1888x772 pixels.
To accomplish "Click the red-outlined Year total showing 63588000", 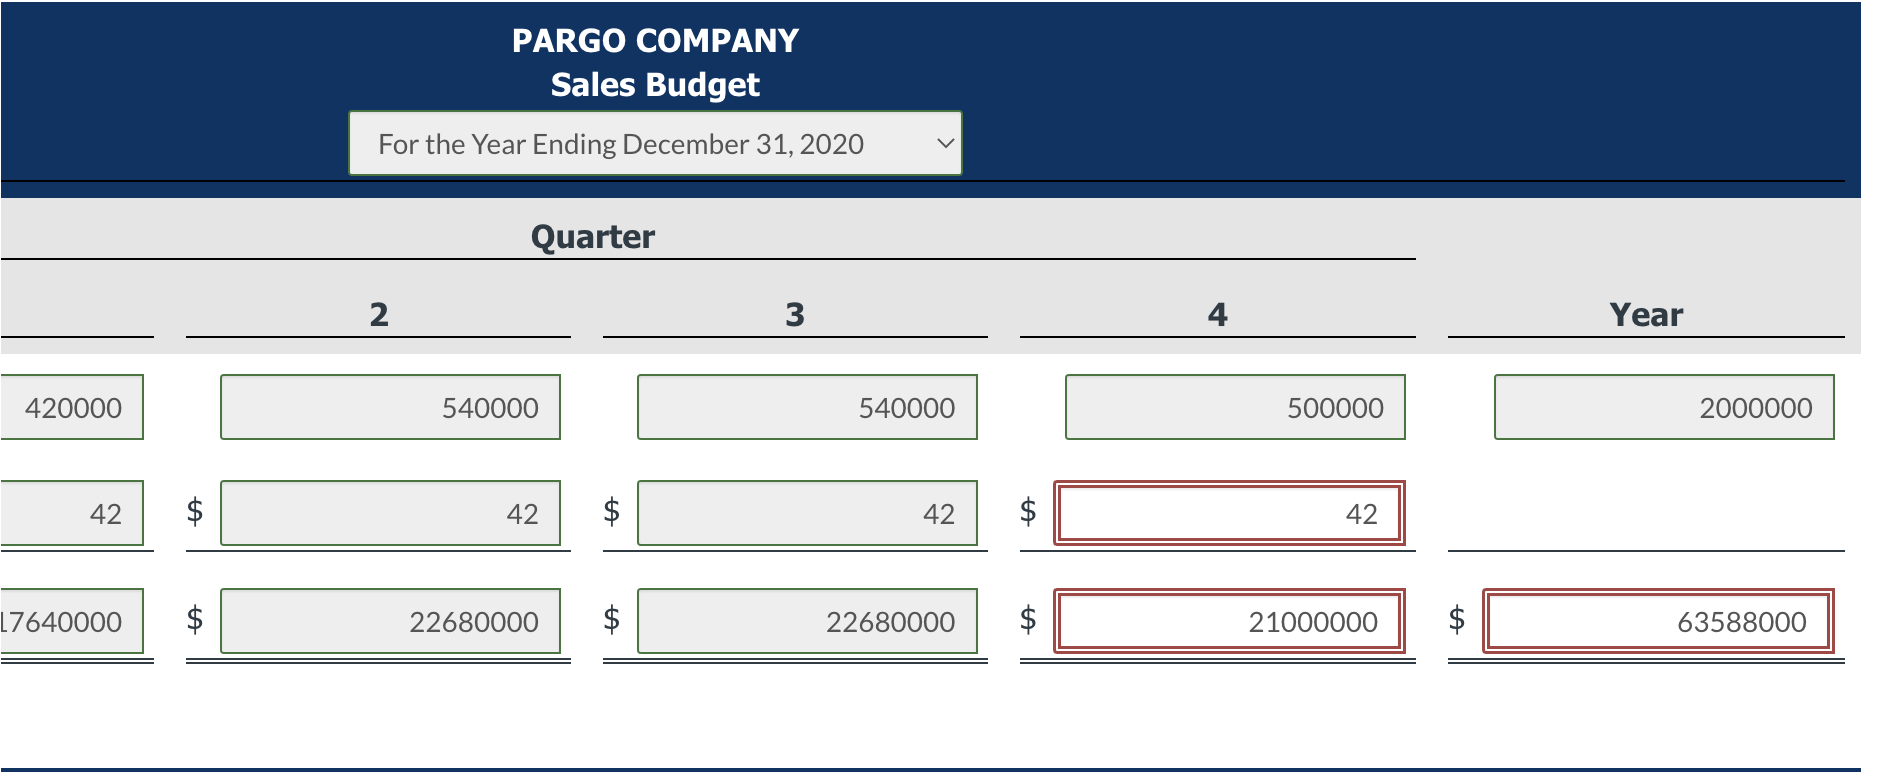I will (1657, 621).
